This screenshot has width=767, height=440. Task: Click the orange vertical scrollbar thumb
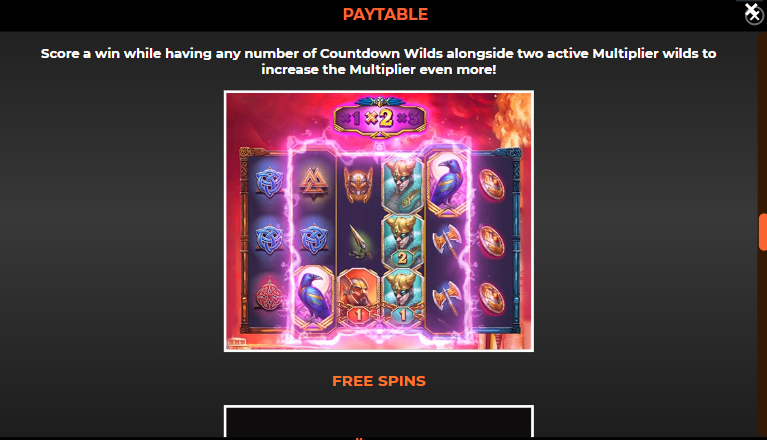763,232
